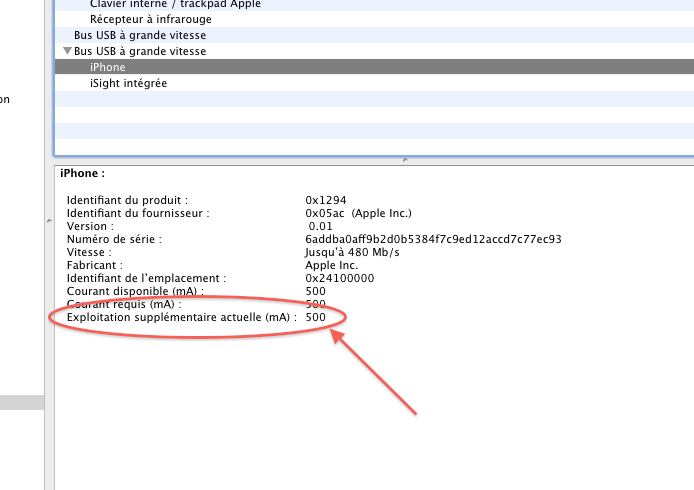This screenshot has width=694, height=490.
Task: Click the Version value 0.01
Action: click(x=320, y=226)
